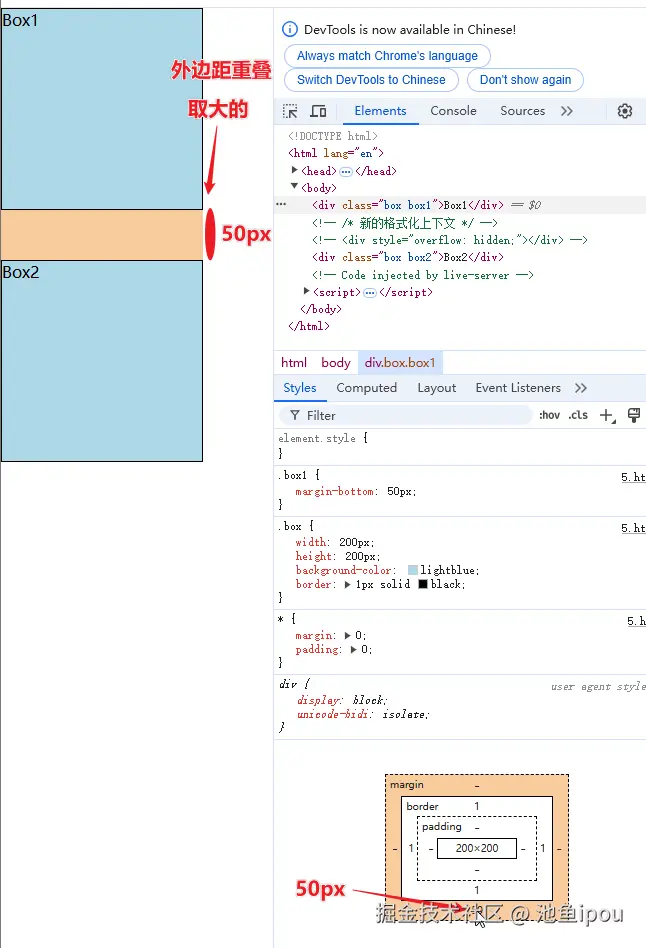Open DevTools settings gear
646x948 pixels.
click(x=625, y=111)
